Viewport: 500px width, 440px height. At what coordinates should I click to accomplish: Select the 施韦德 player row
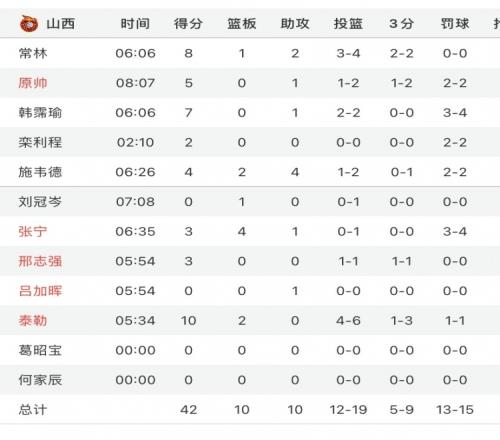[250, 172]
